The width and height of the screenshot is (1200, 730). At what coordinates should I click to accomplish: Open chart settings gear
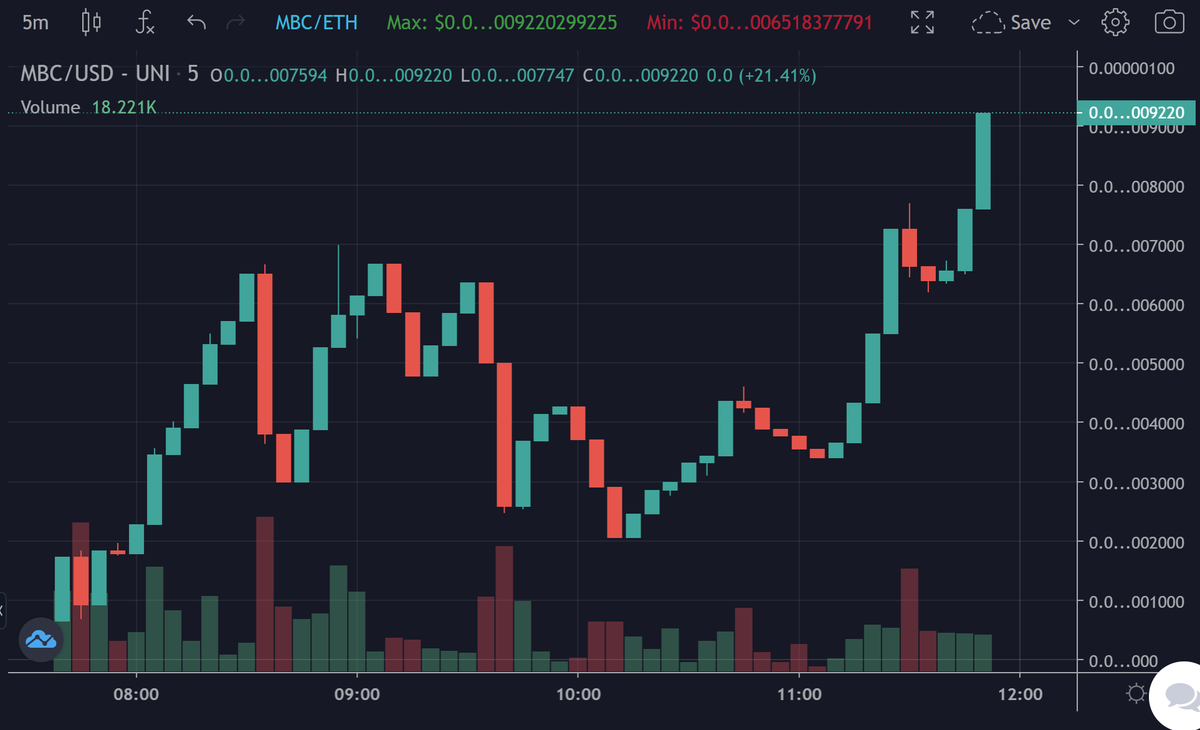[1115, 22]
